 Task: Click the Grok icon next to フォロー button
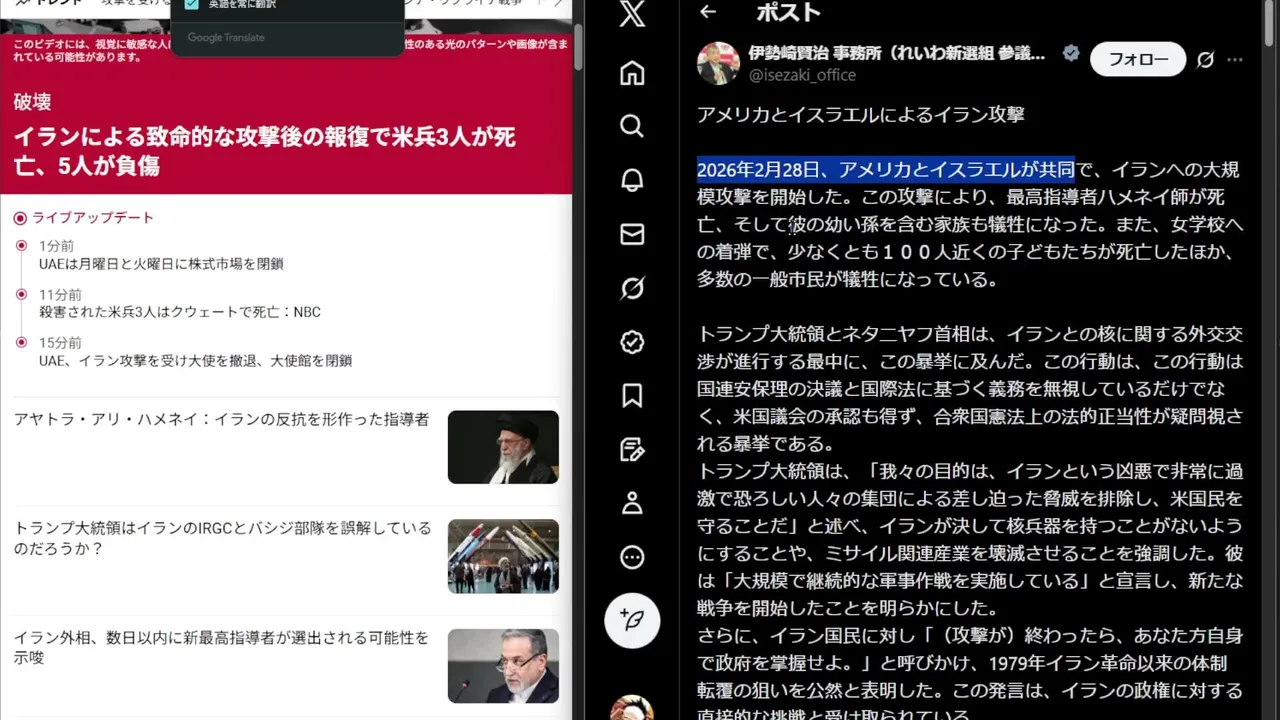[x=1206, y=60]
